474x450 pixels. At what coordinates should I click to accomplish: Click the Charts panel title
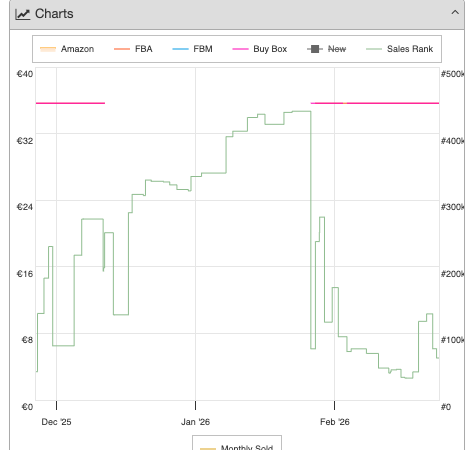click(x=54, y=14)
